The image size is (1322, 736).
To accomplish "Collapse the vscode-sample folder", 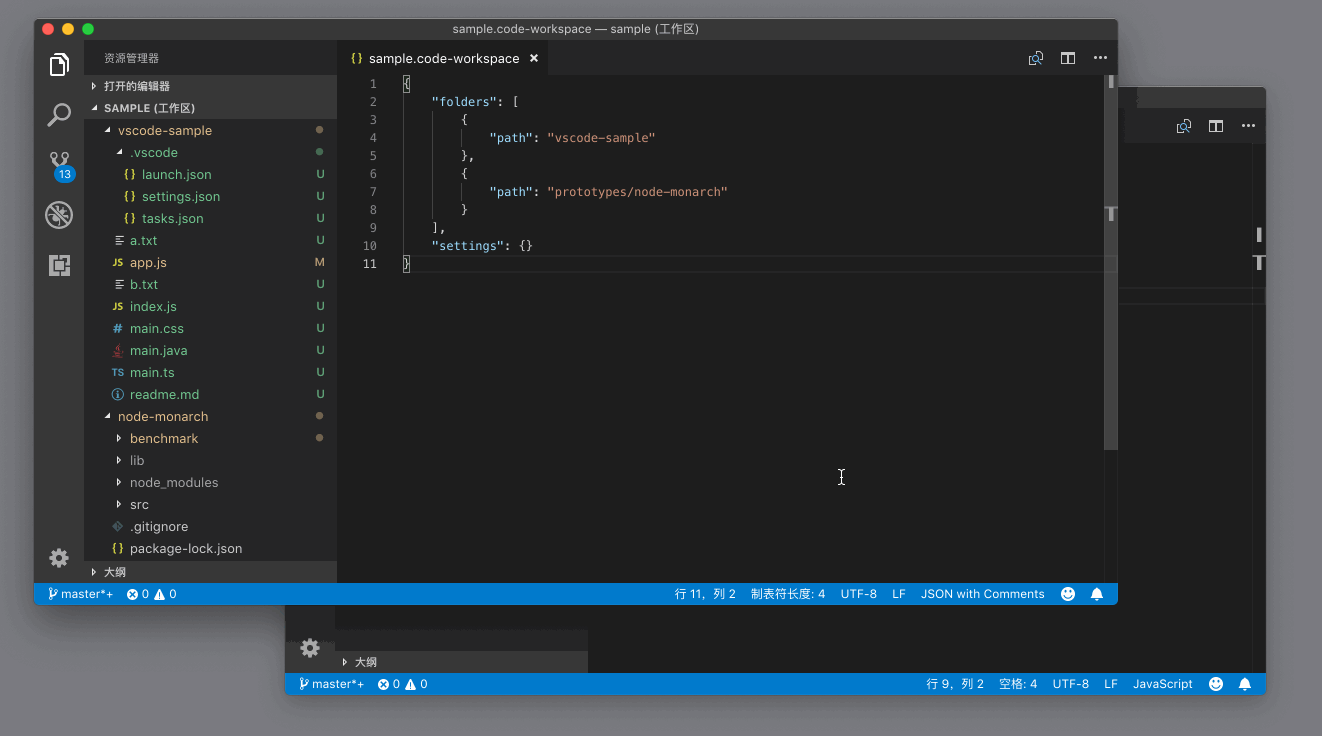I will click(x=164, y=131).
